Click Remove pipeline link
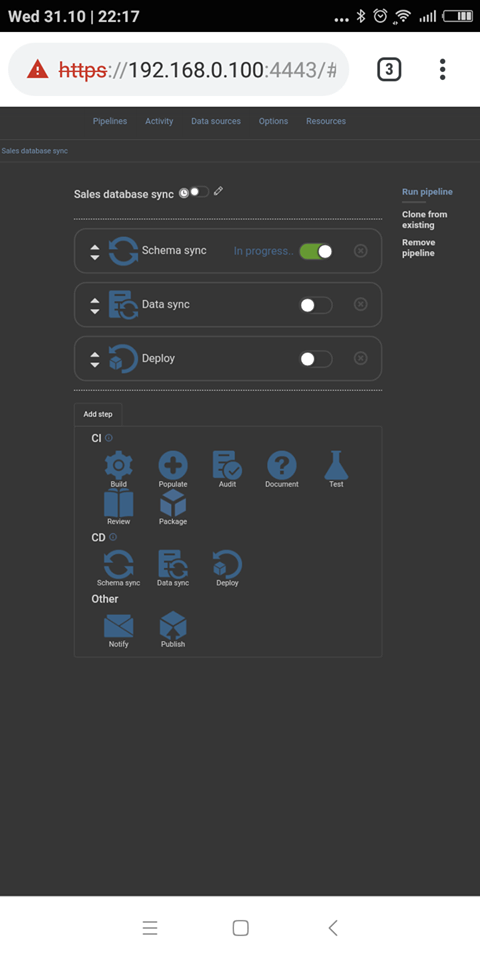Image resolution: width=480 pixels, height=960 pixels. coord(419,248)
